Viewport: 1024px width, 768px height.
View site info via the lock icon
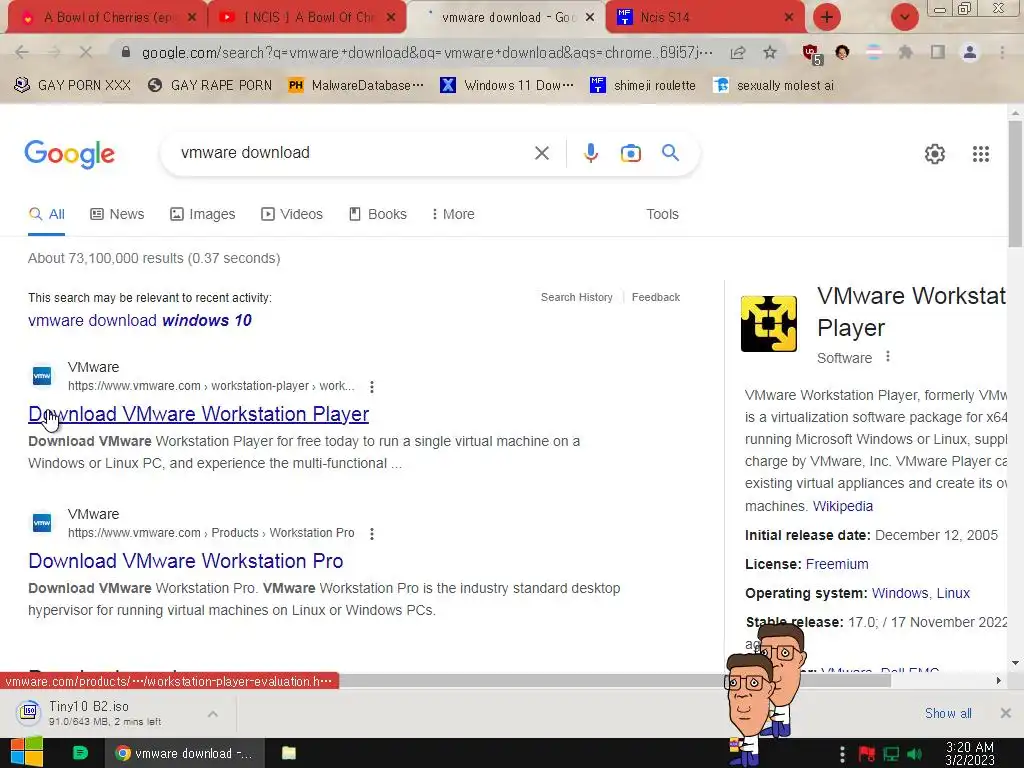coord(126,52)
